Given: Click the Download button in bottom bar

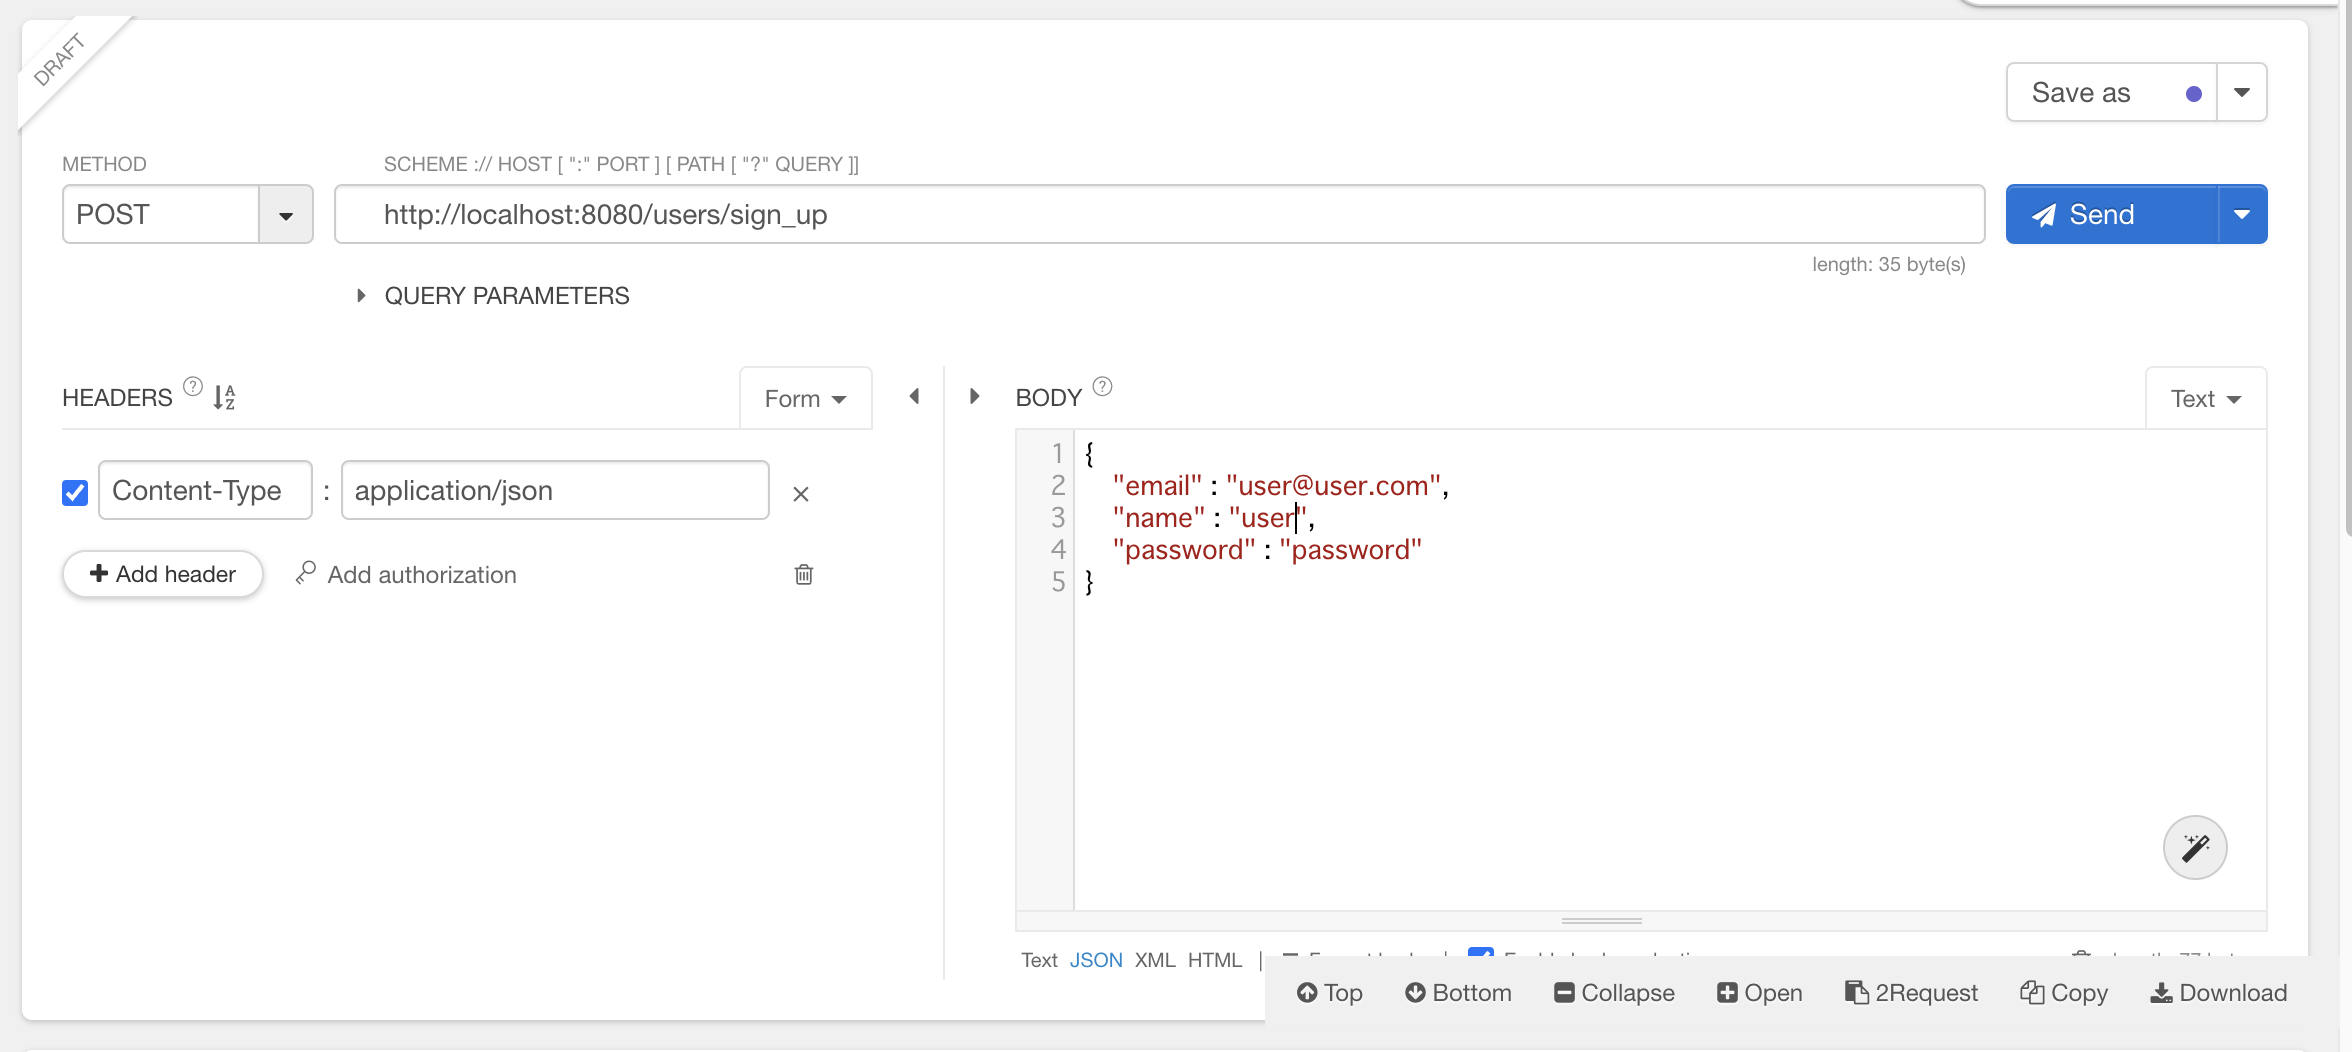Looking at the screenshot, I should (2218, 992).
